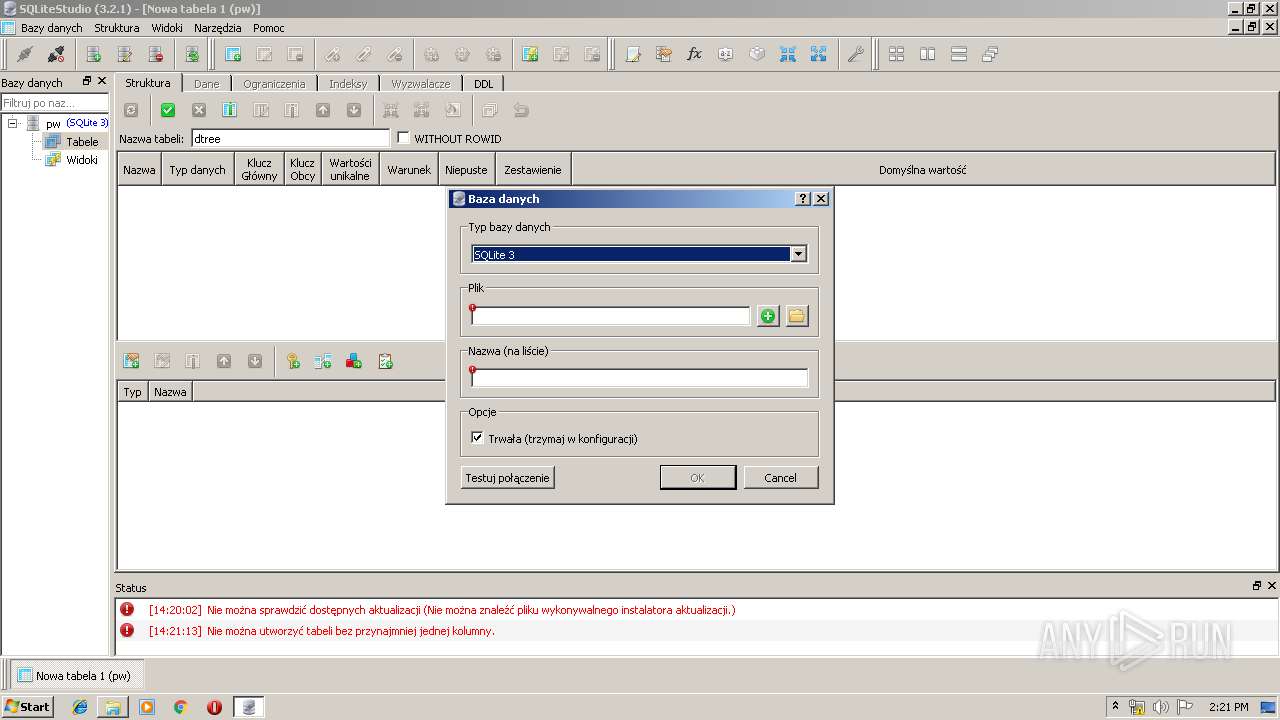Screen dimensions: 1280x720
Task: Click the disconnect from database icon
Action: tap(56, 55)
